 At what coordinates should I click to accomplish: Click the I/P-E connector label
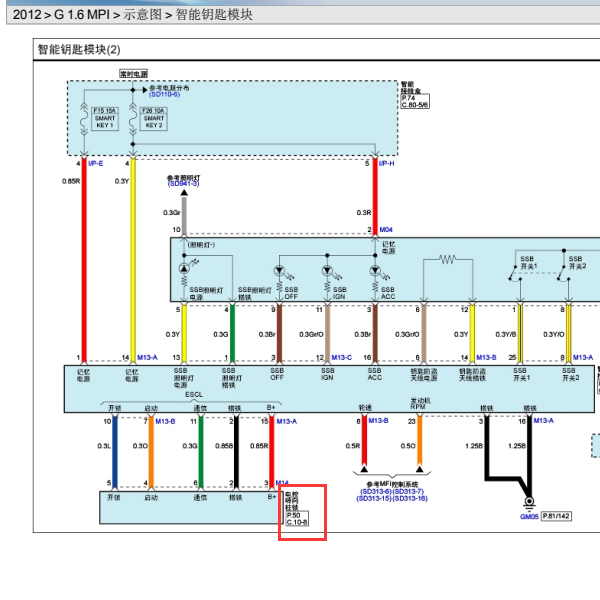95,163
